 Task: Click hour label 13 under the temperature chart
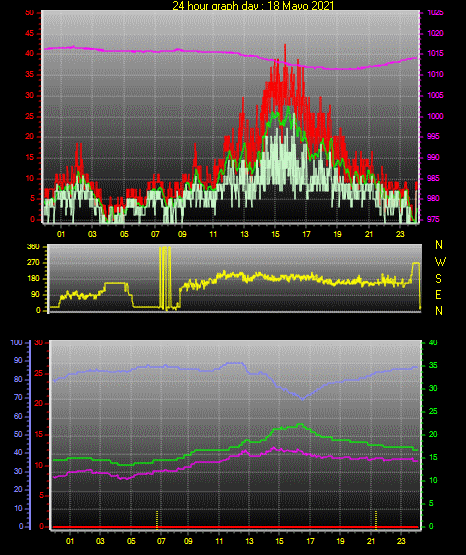[249, 541]
